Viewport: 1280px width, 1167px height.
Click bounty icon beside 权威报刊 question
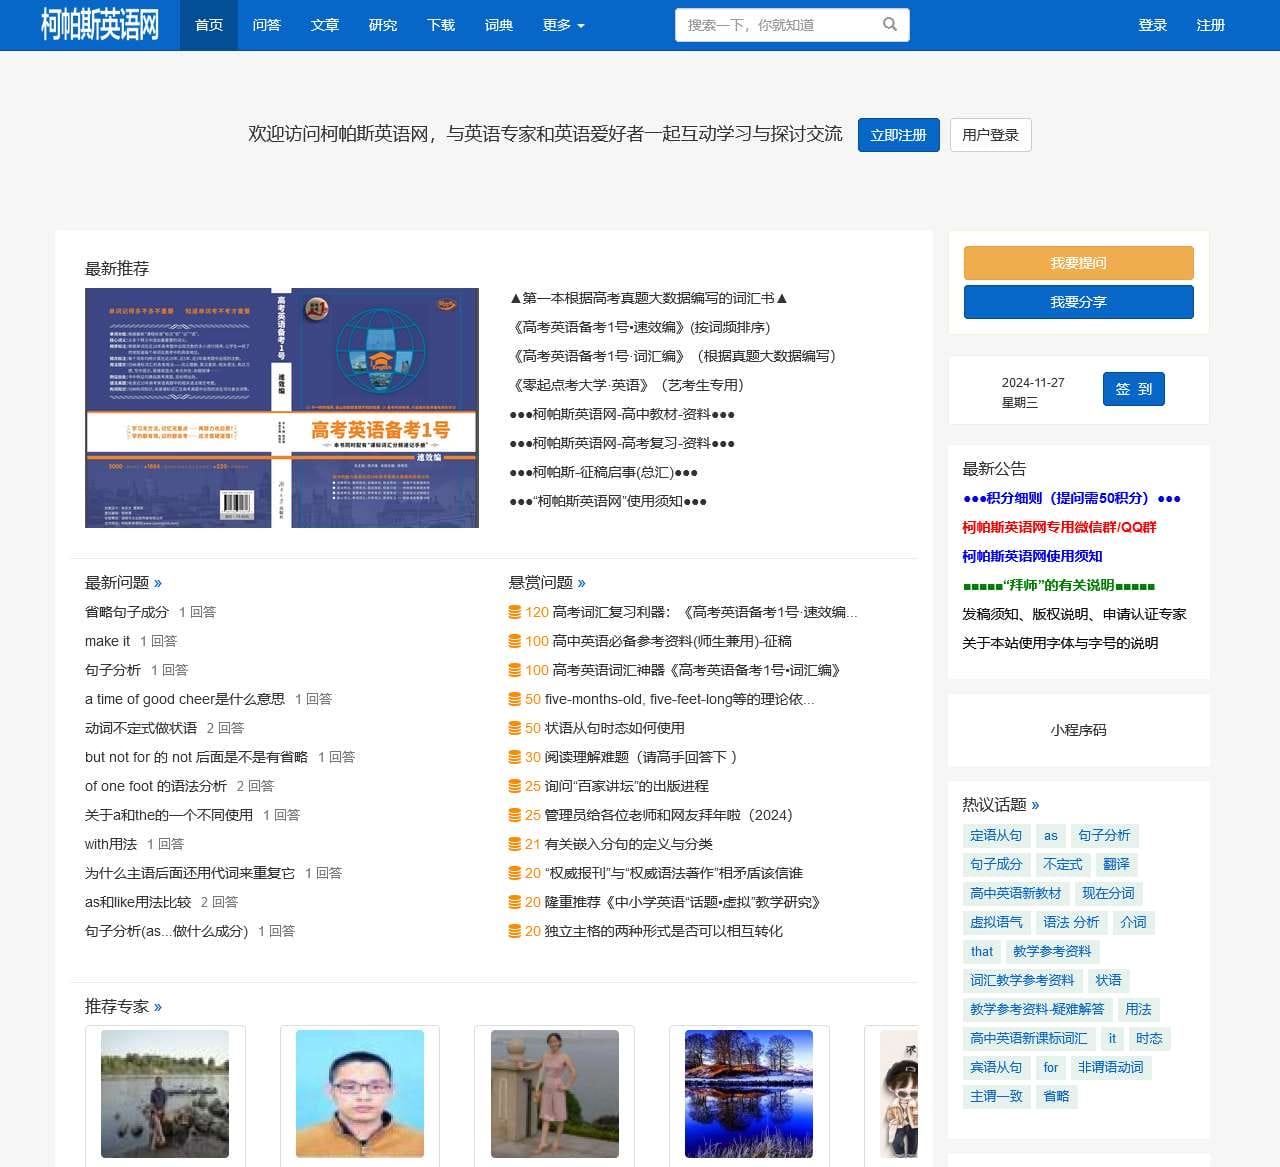[514, 873]
